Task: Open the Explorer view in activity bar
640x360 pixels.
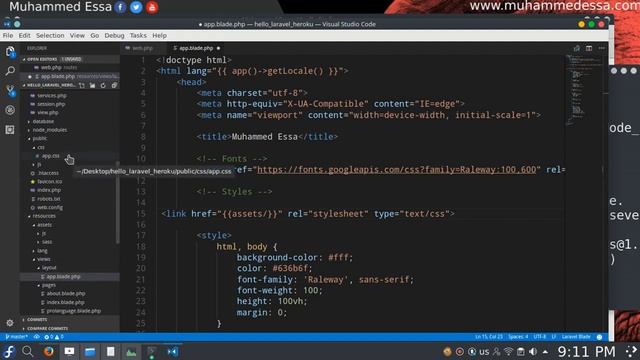Action: point(10,51)
